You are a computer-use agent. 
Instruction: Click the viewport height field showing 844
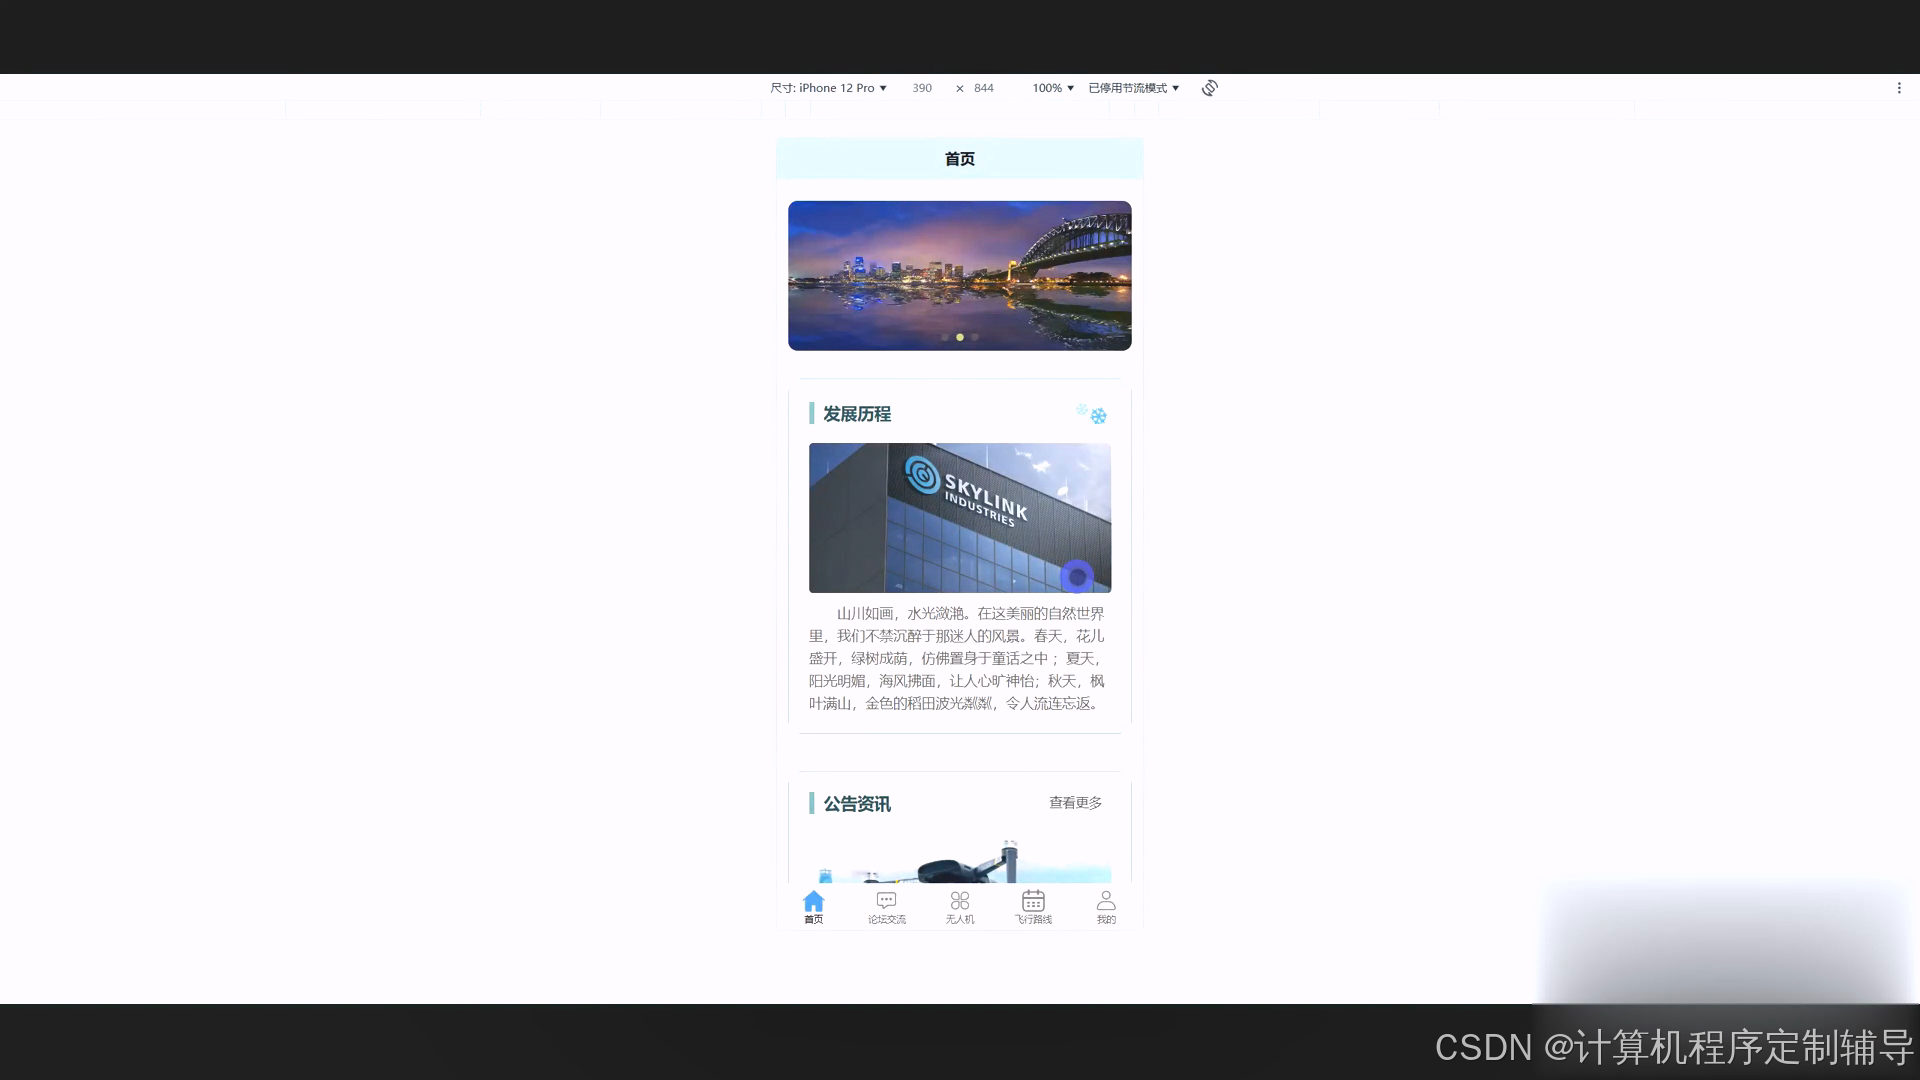point(984,88)
